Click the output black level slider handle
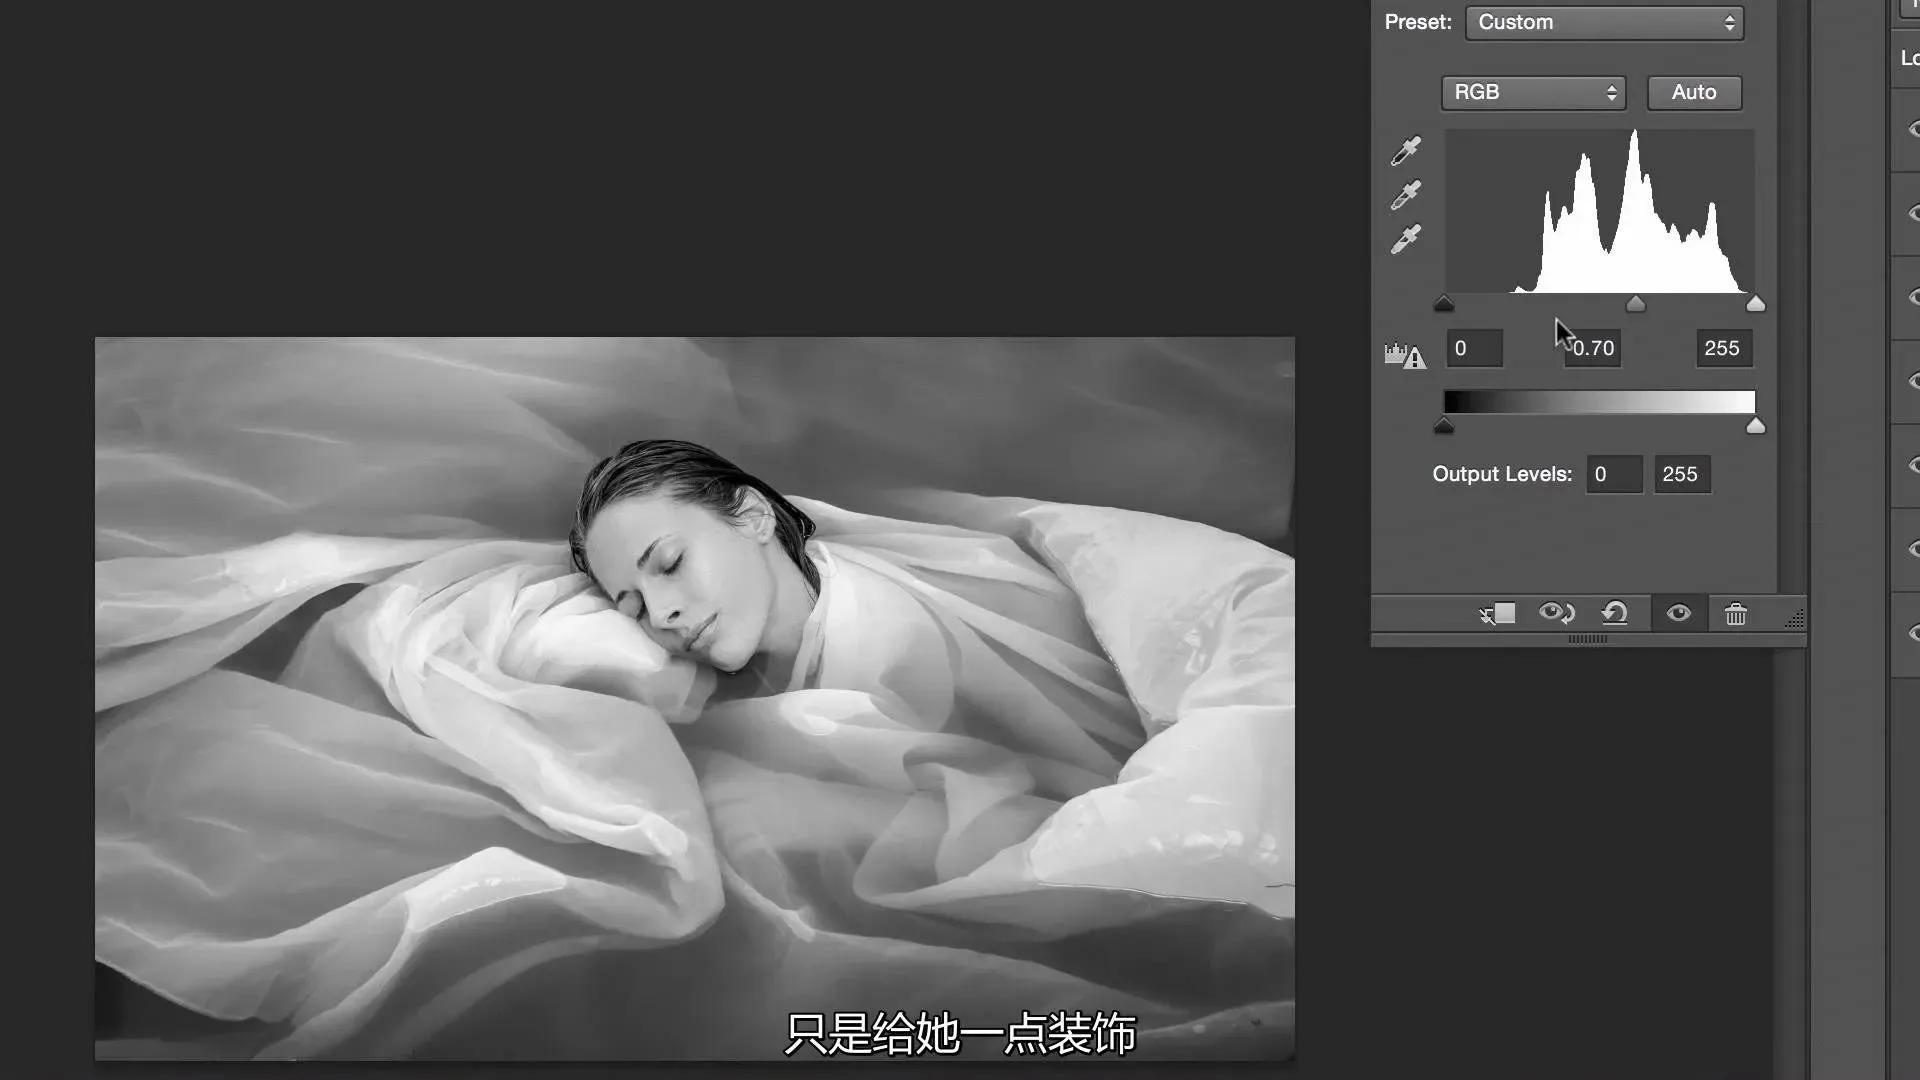The height and width of the screenshot is (1080, 1920). (x=1444, y=427)
